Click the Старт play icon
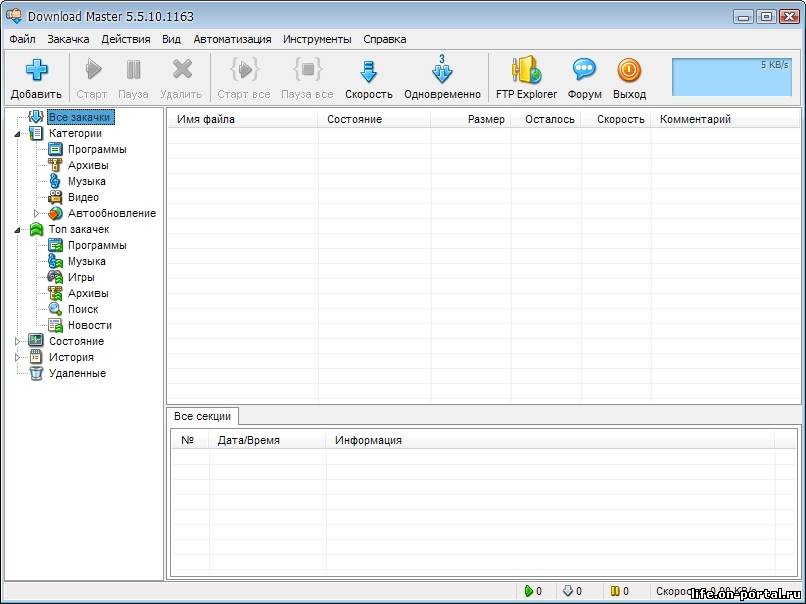 click(93, 69)
